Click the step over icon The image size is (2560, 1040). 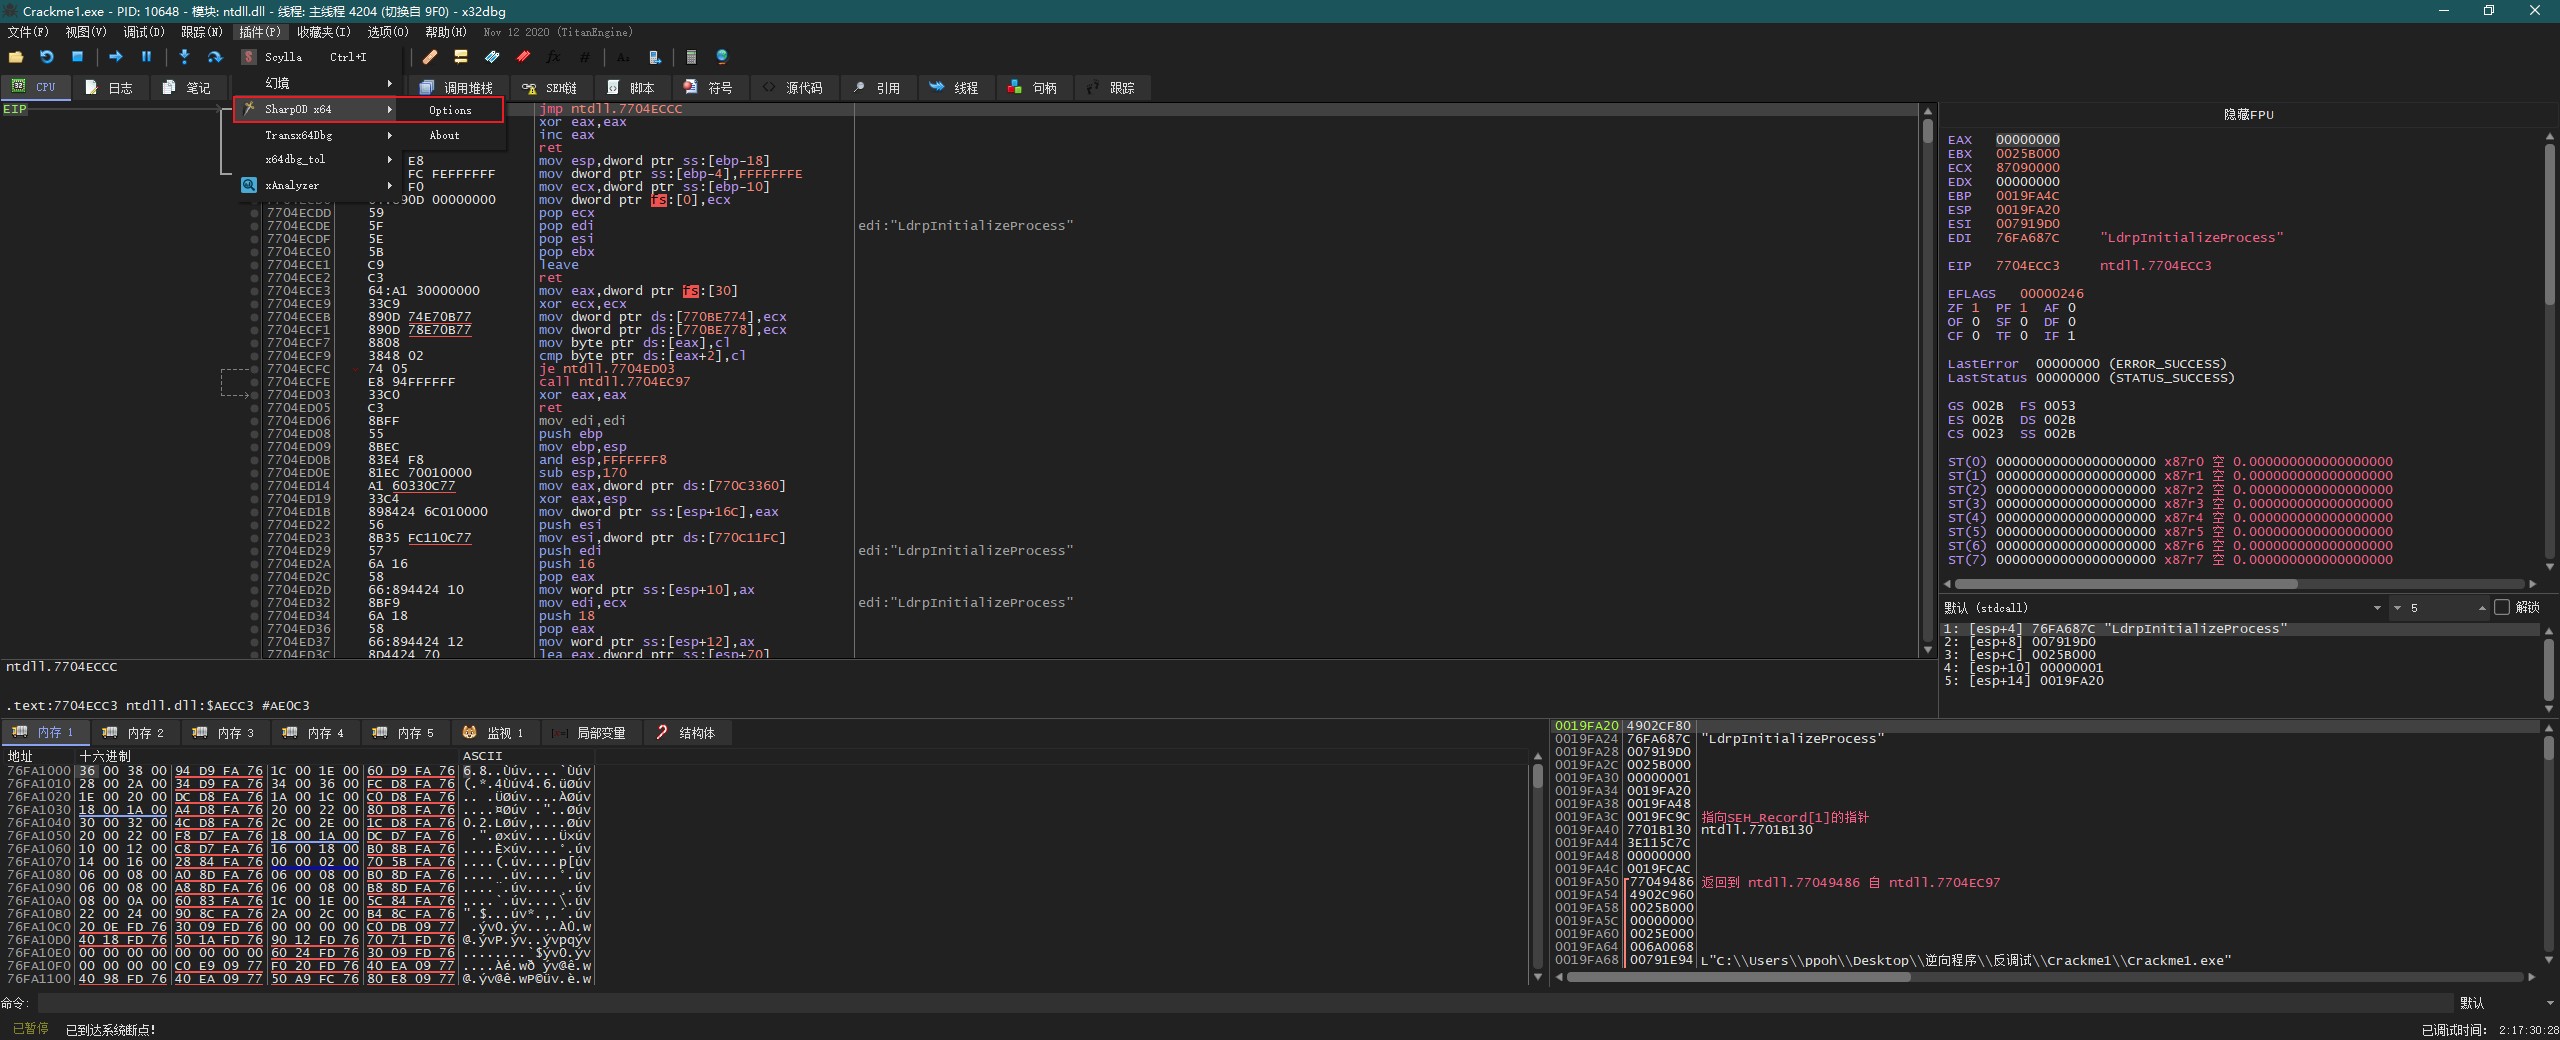click(214, 57)
